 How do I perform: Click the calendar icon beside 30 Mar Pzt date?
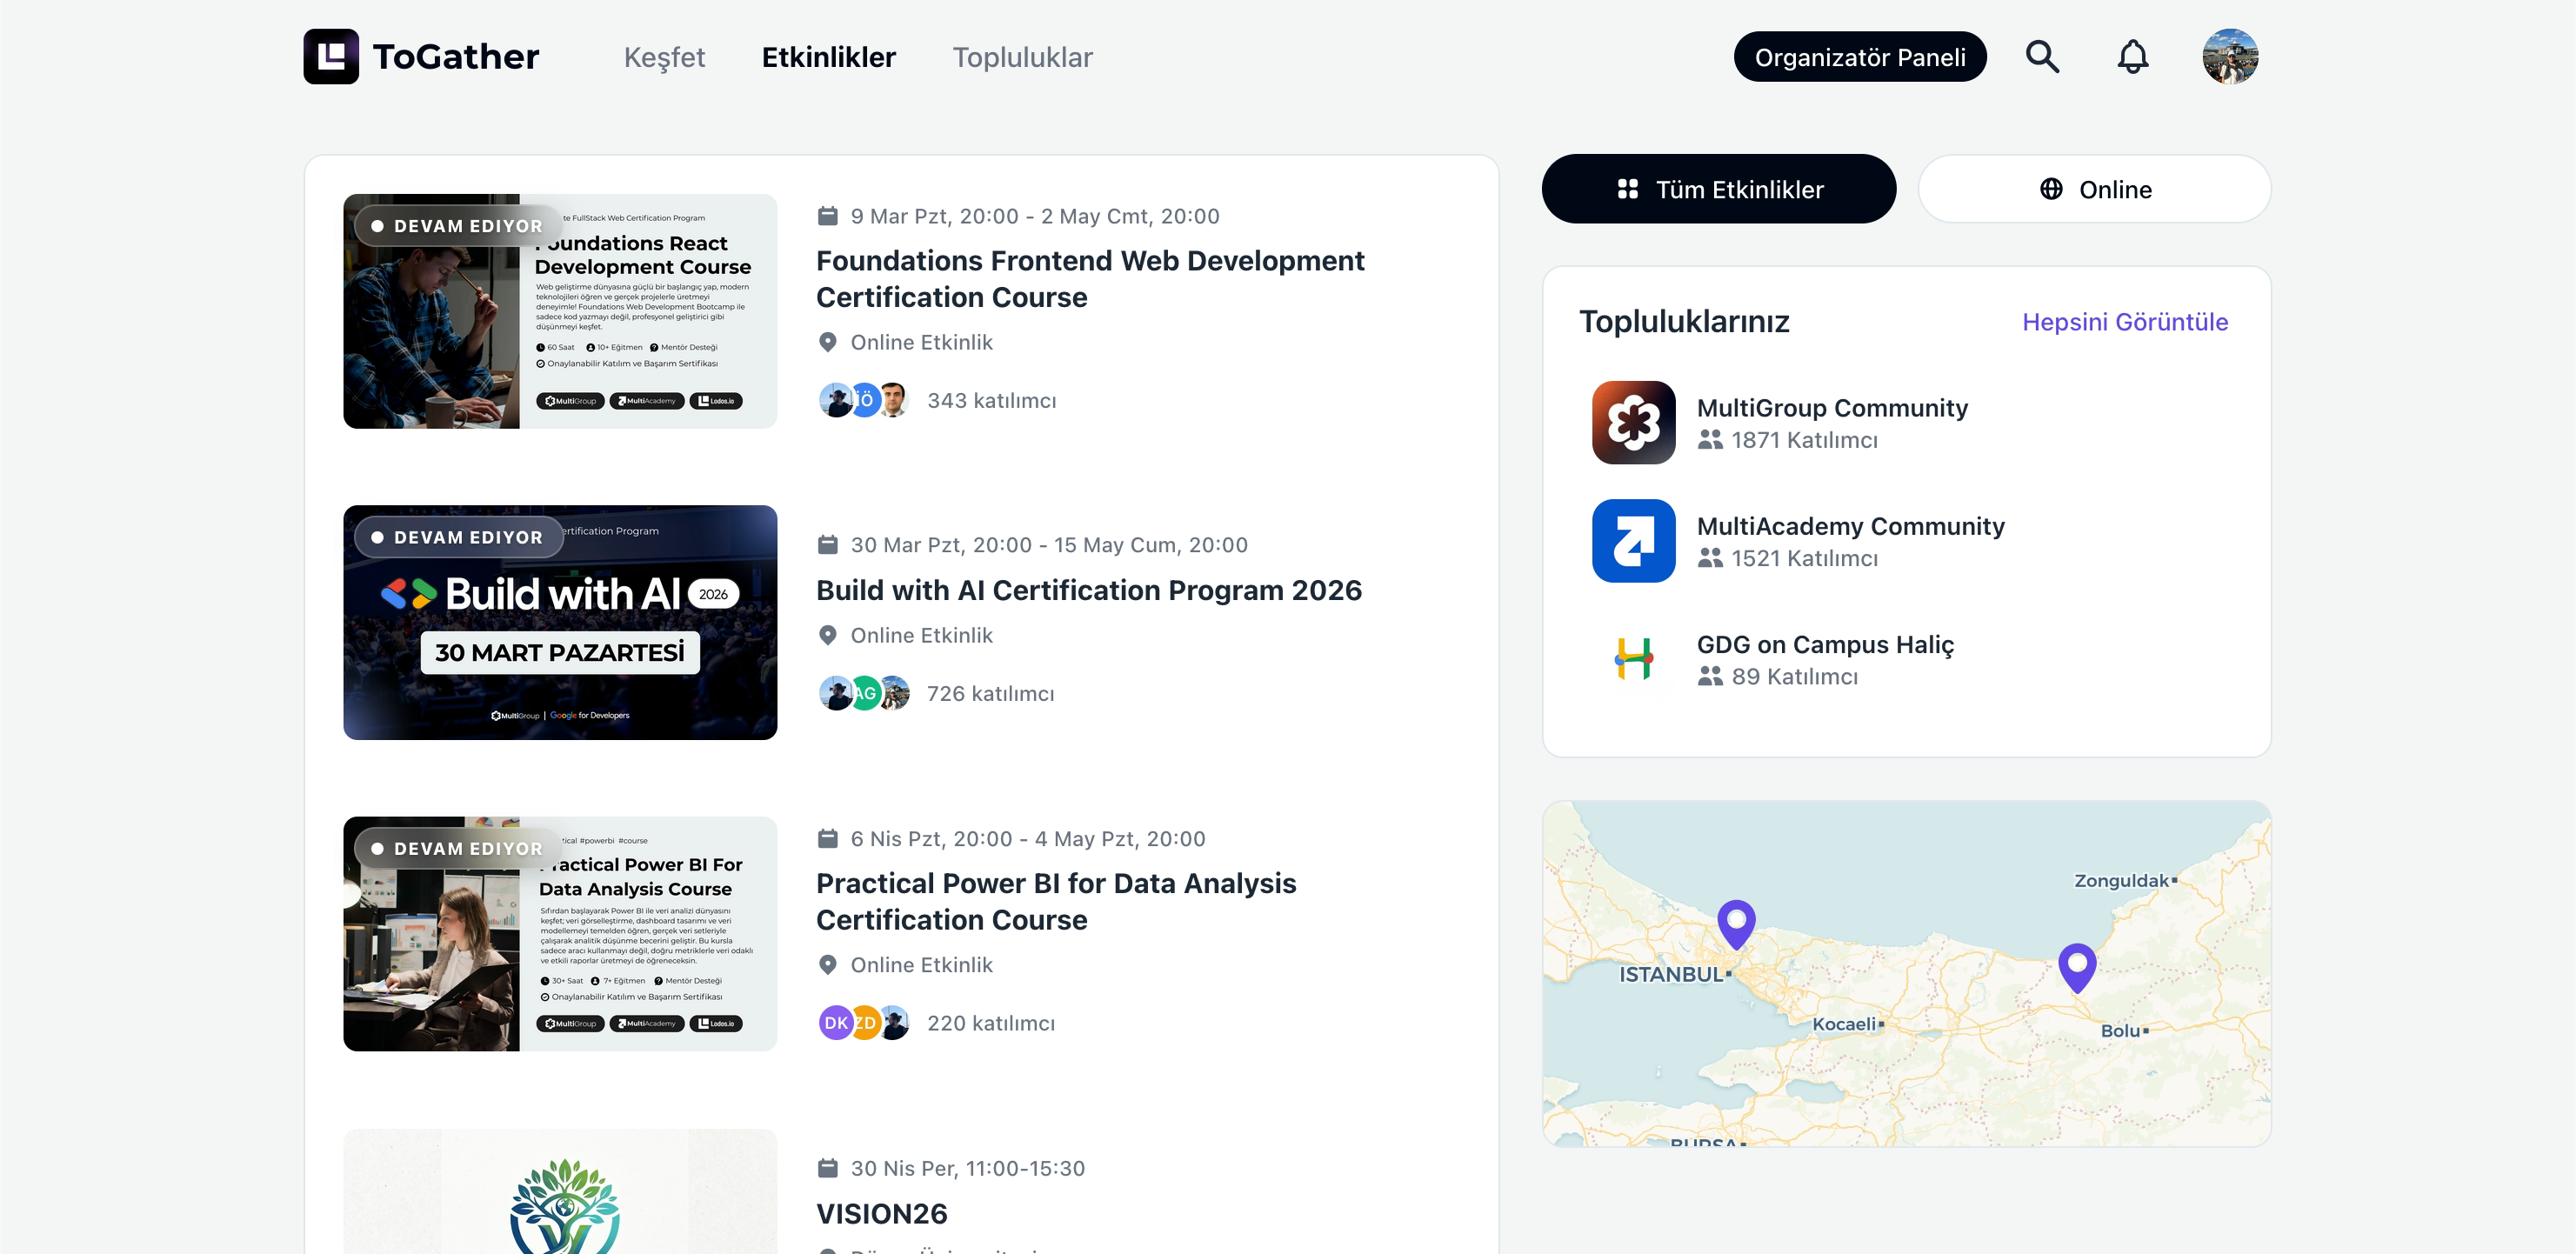click(x=828, y=545)
